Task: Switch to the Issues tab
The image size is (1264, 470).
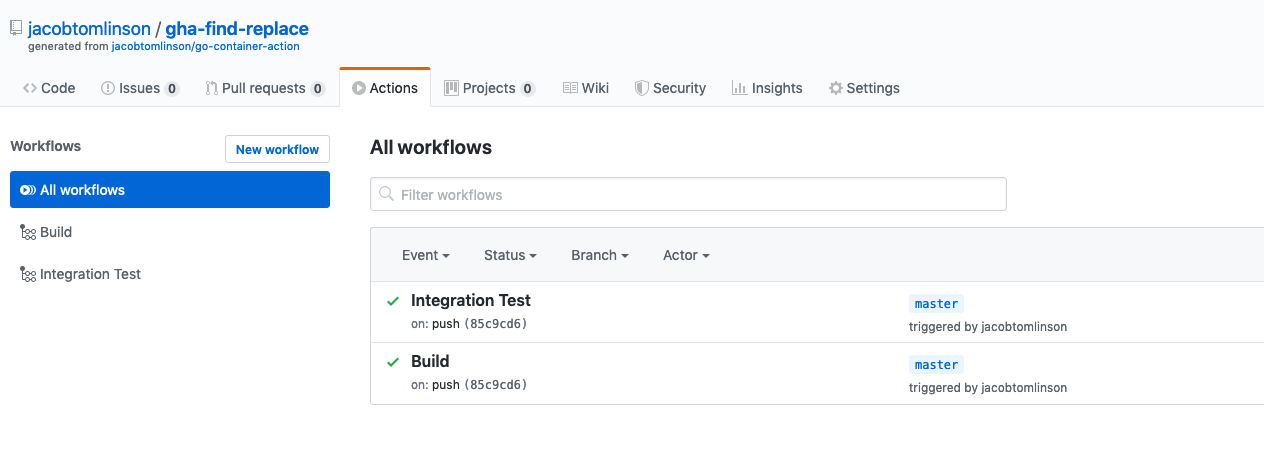Action: point(140,88)
